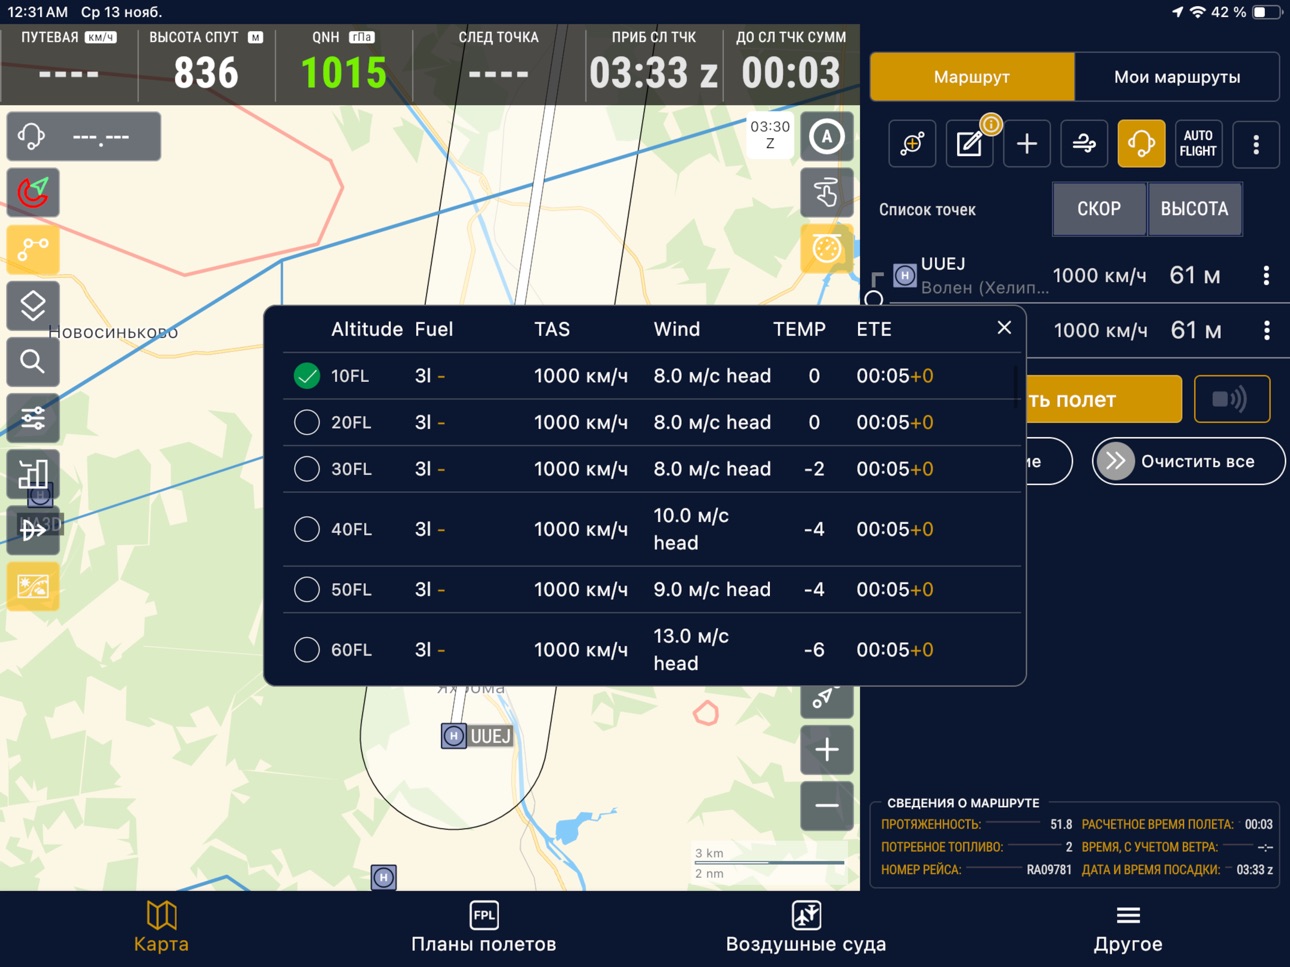1290x967 pixels.
Task: Tap the Новосиньково map label
Action: click(113, 332)
